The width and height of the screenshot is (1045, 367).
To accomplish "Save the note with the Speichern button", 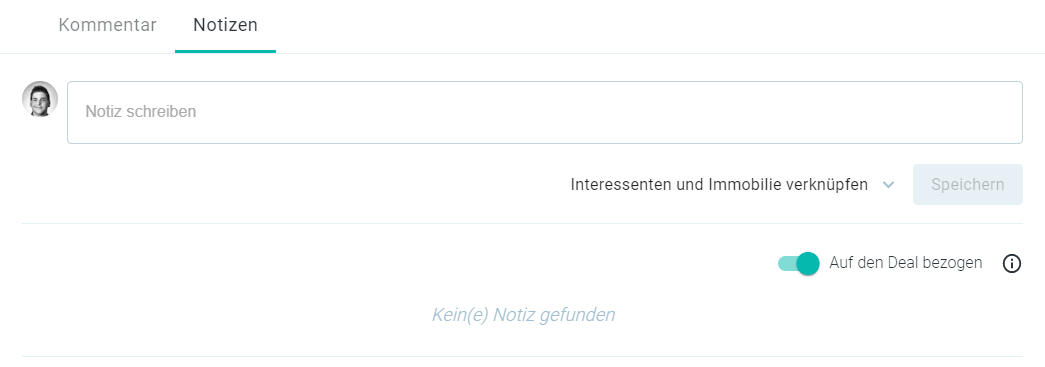I will [x=968, y=184].
